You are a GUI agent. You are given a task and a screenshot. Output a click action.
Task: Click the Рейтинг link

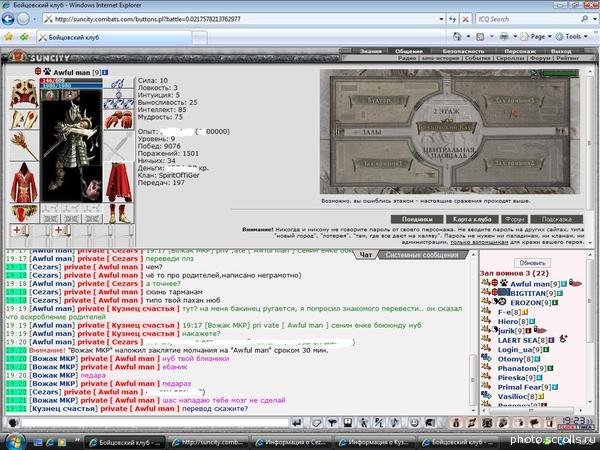tap(568, 58)
